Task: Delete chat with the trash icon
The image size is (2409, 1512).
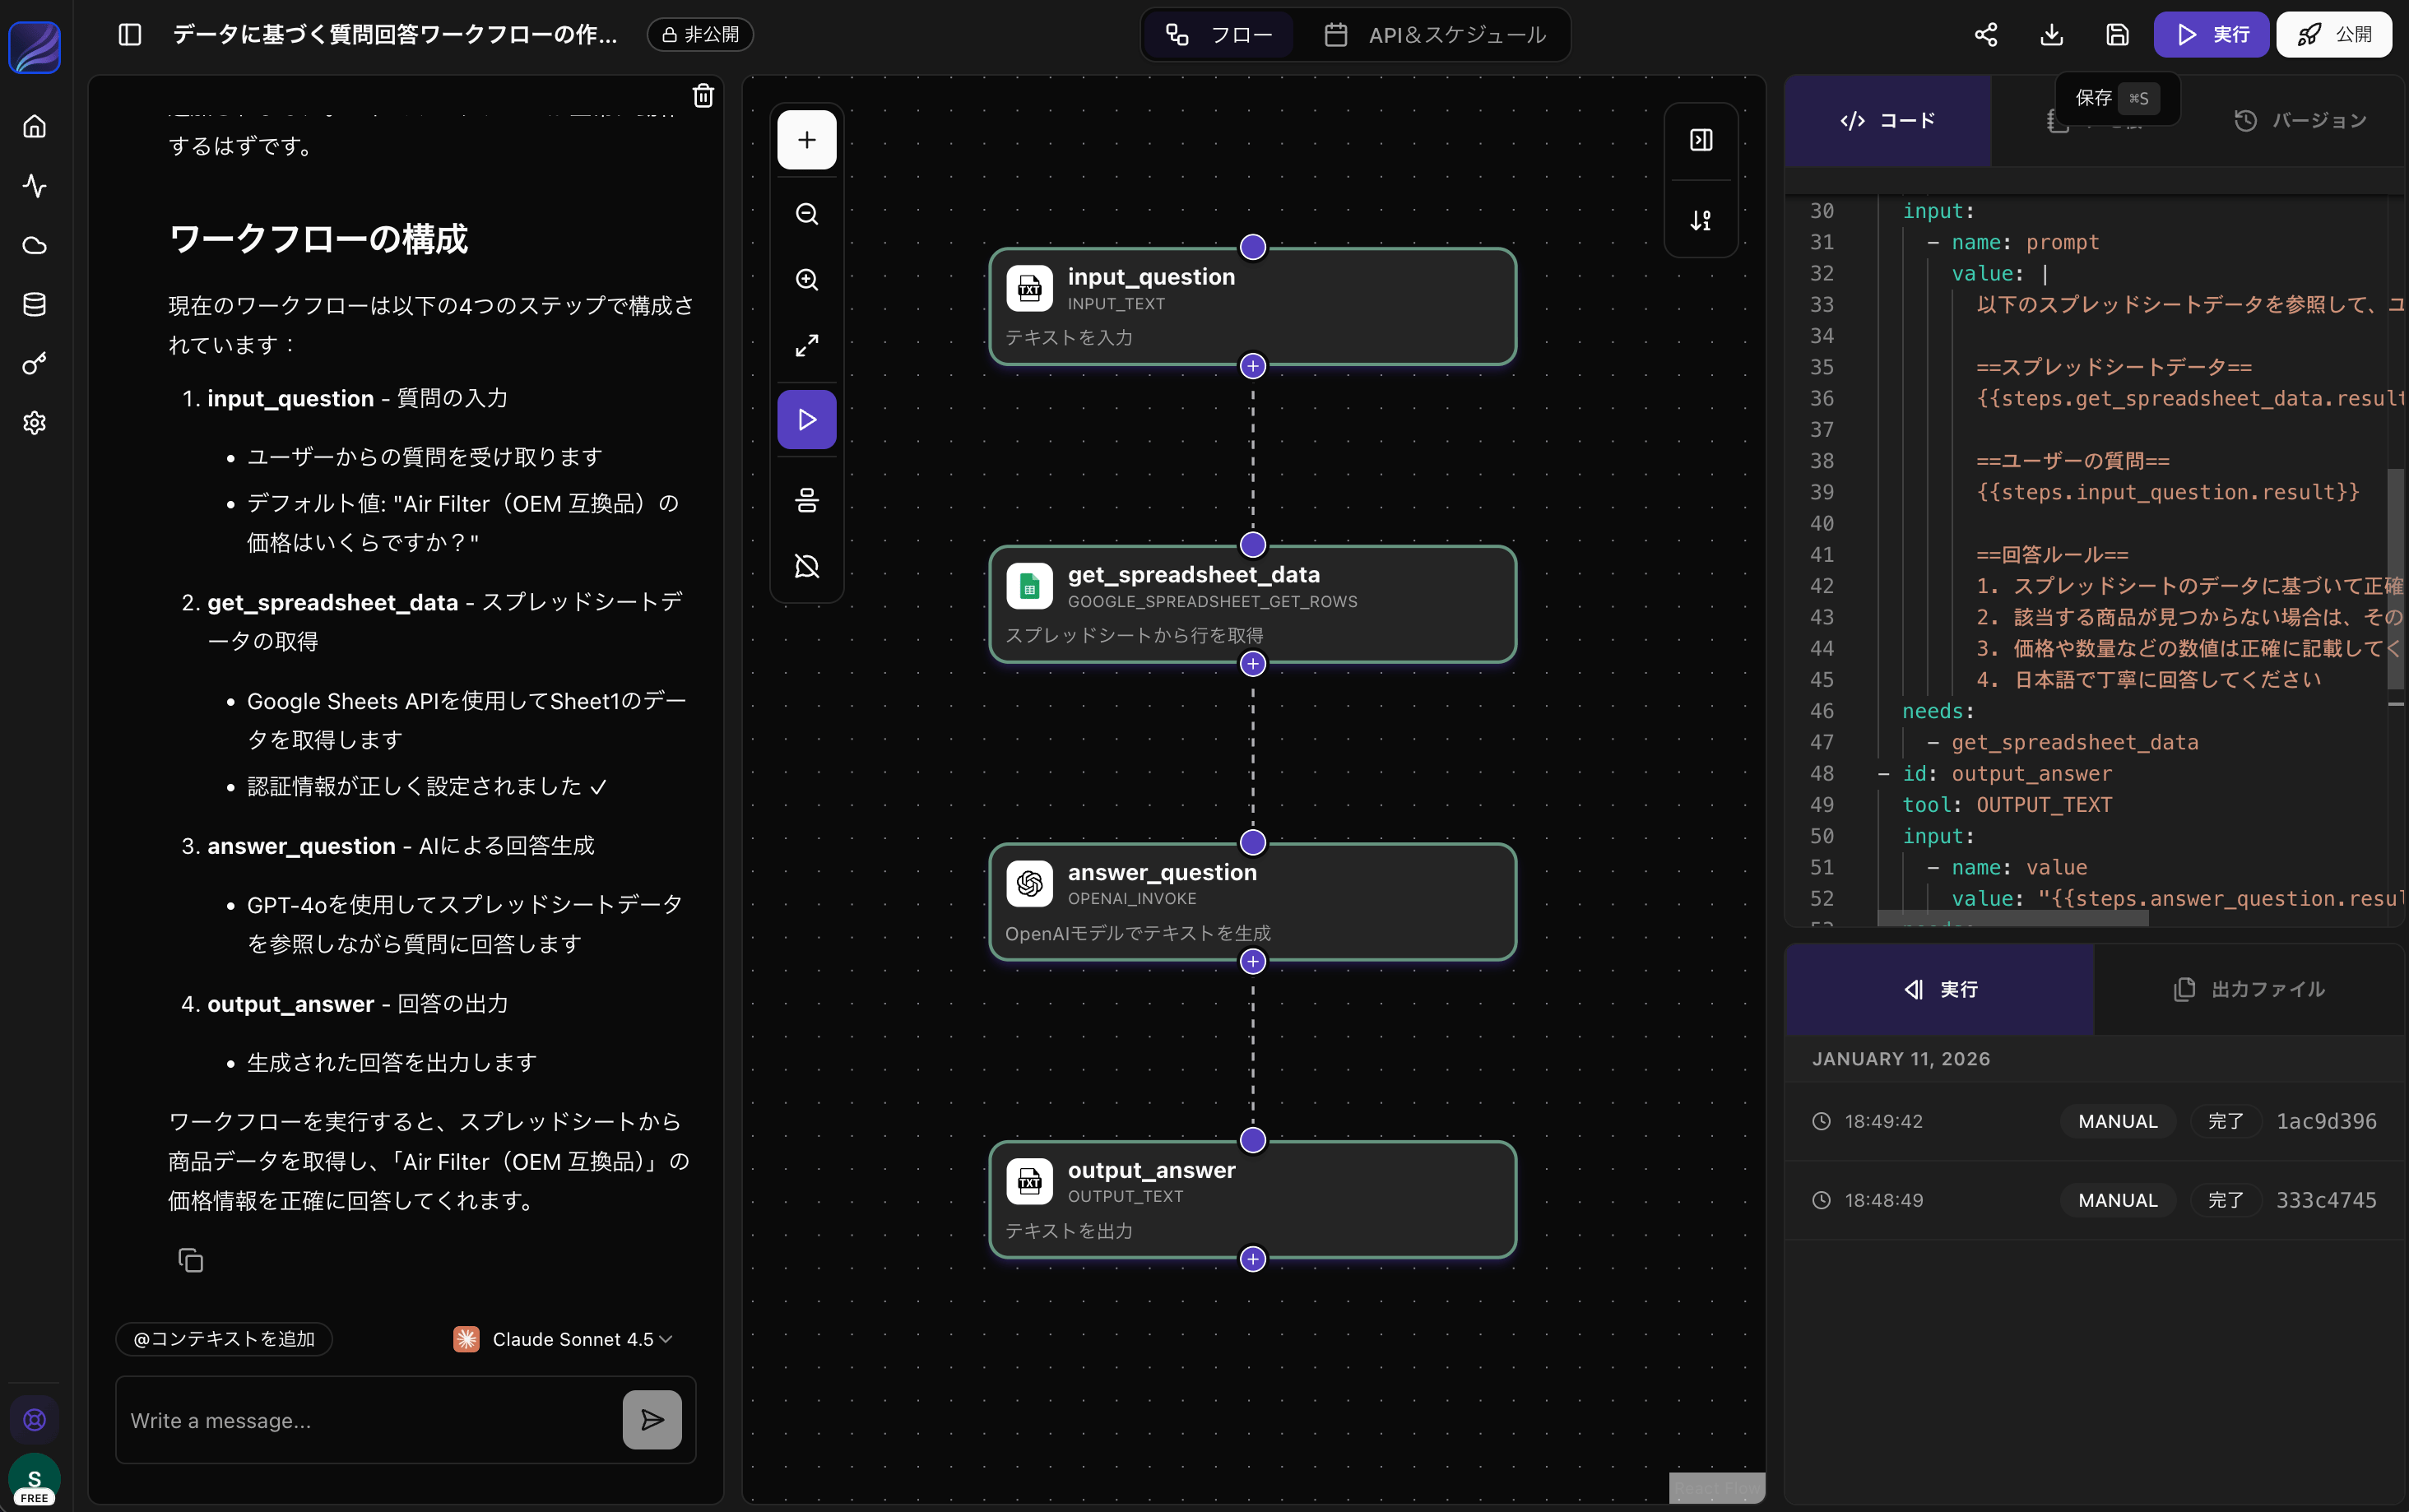Action: (704, 95)
